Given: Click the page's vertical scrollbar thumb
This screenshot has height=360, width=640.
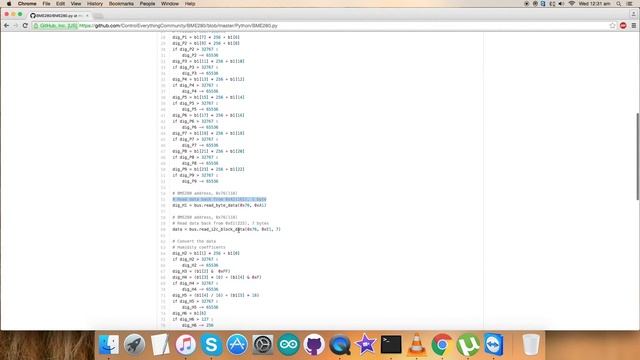Looking at the screenshot, I should click(x=638, y=156).
